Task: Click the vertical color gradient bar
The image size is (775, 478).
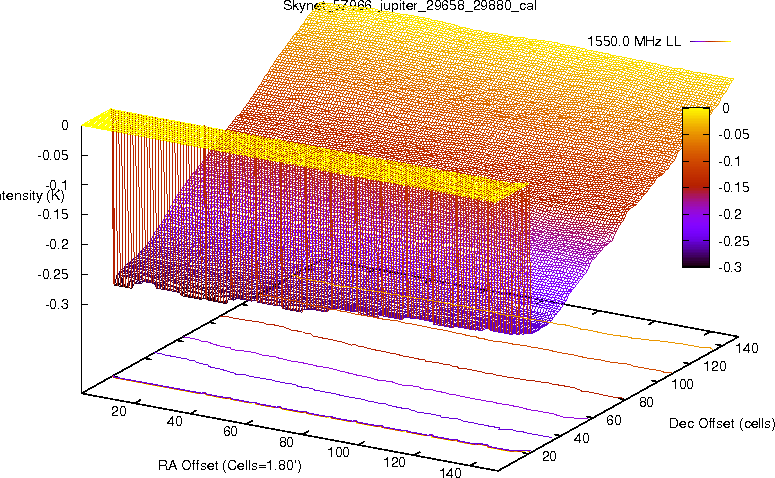Action: (696, 188)
